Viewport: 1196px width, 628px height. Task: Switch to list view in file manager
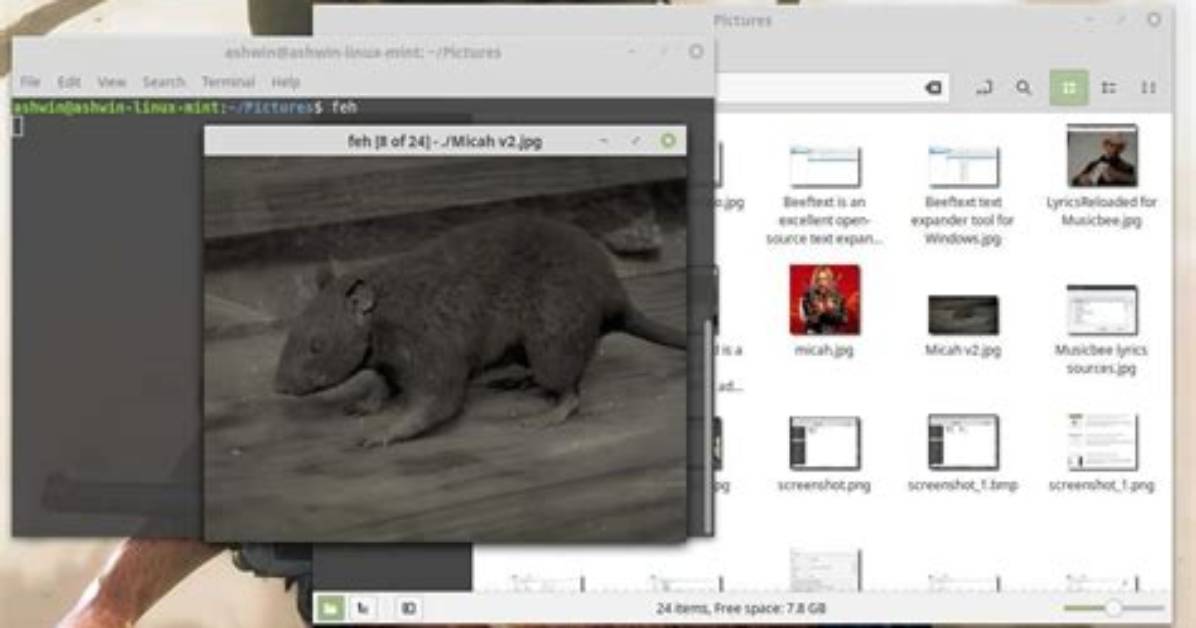coord(1109,88)
